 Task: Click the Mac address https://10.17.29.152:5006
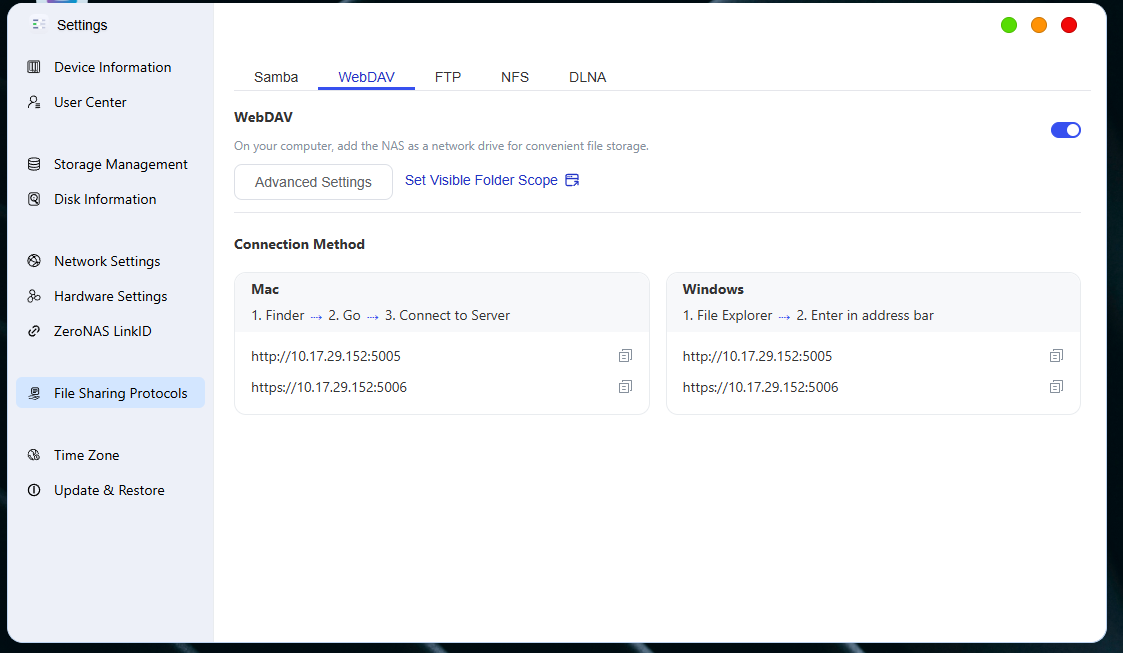click(329, 387)
